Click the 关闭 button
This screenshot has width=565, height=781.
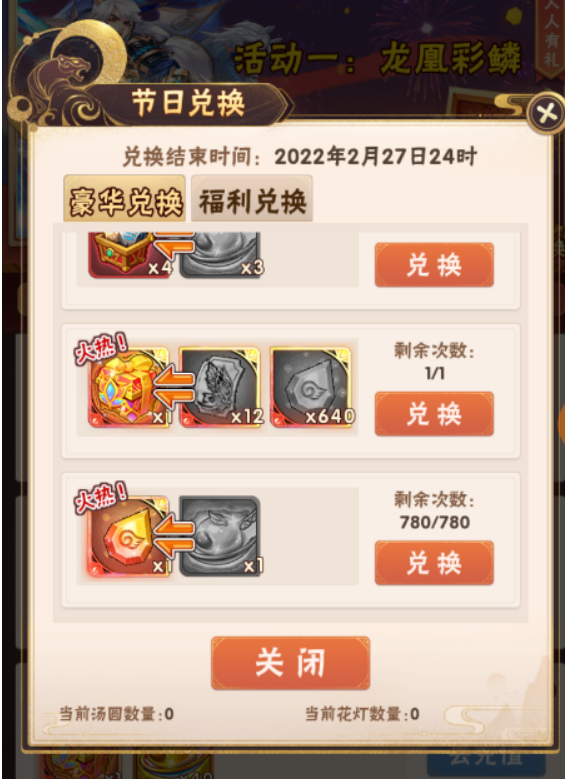(290, 663)
